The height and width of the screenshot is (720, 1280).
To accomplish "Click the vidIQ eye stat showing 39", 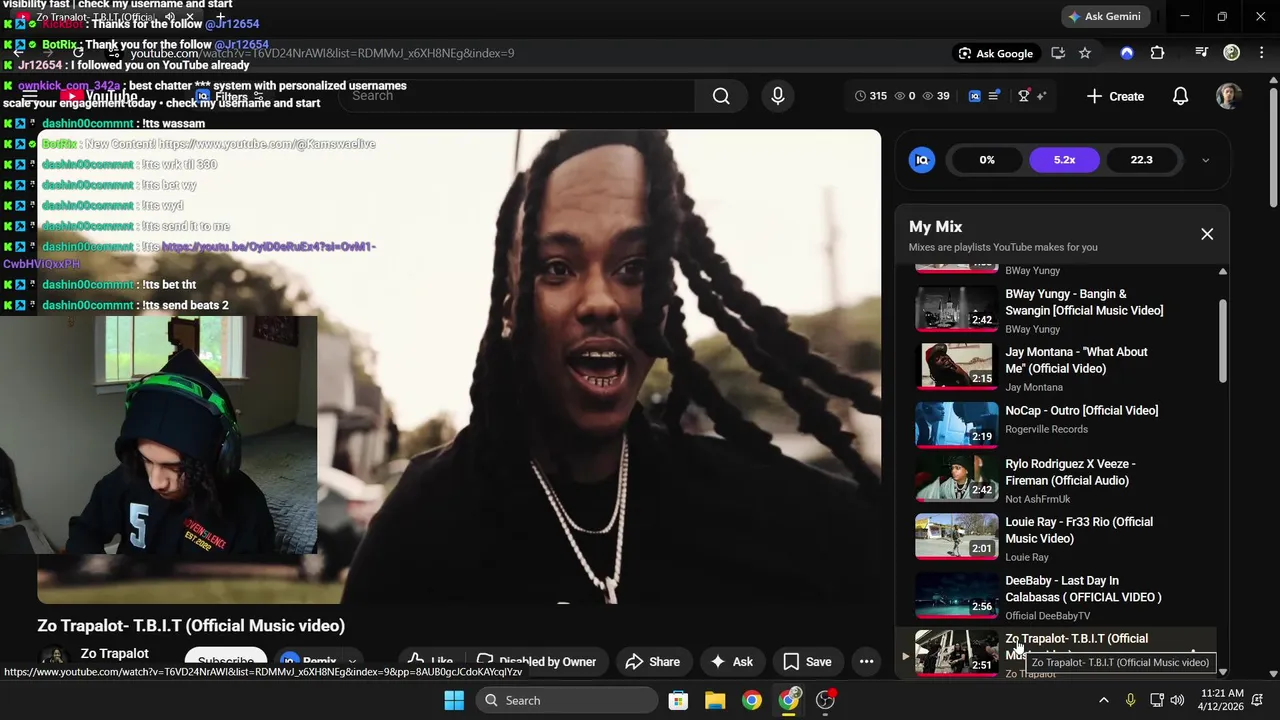I will [x=936, y=96].
